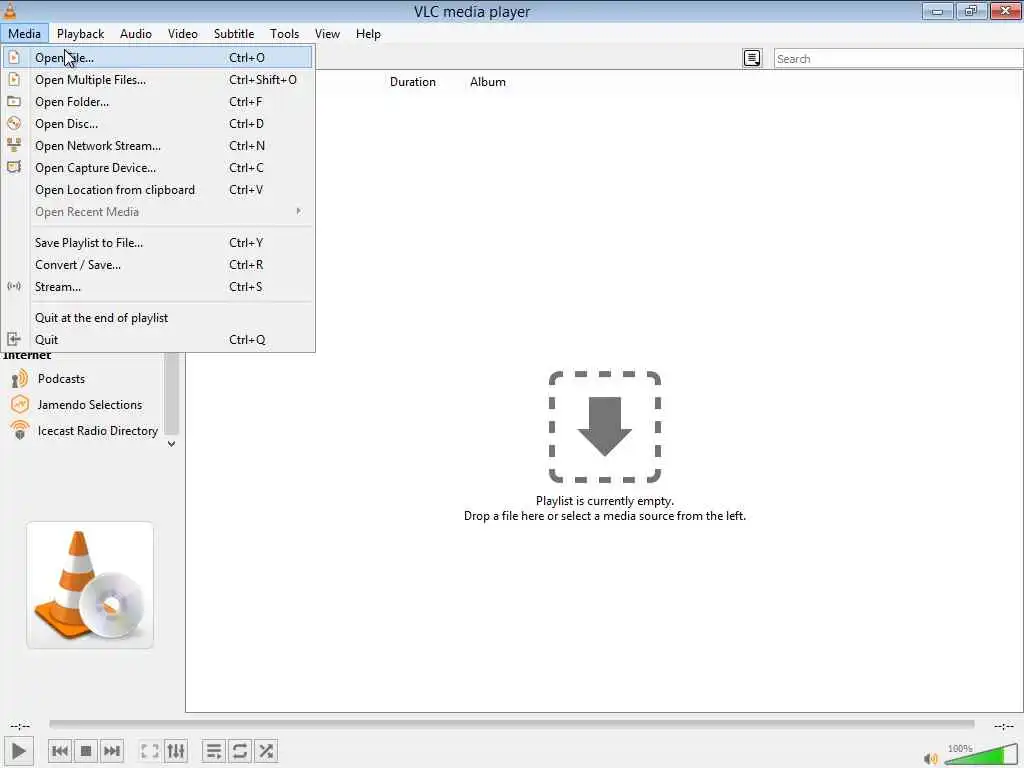Click the empty playlist drop icon

coord(605,427)
